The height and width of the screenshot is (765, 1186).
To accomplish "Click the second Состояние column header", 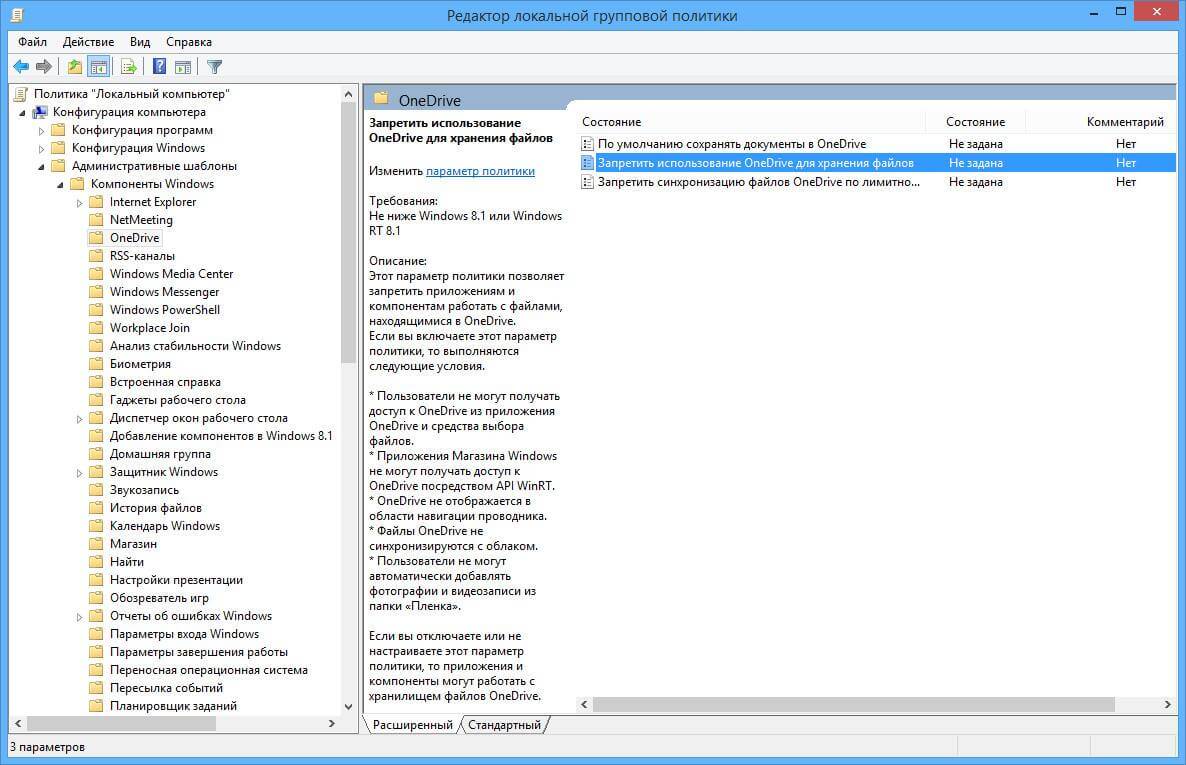I will click(976, 122).
